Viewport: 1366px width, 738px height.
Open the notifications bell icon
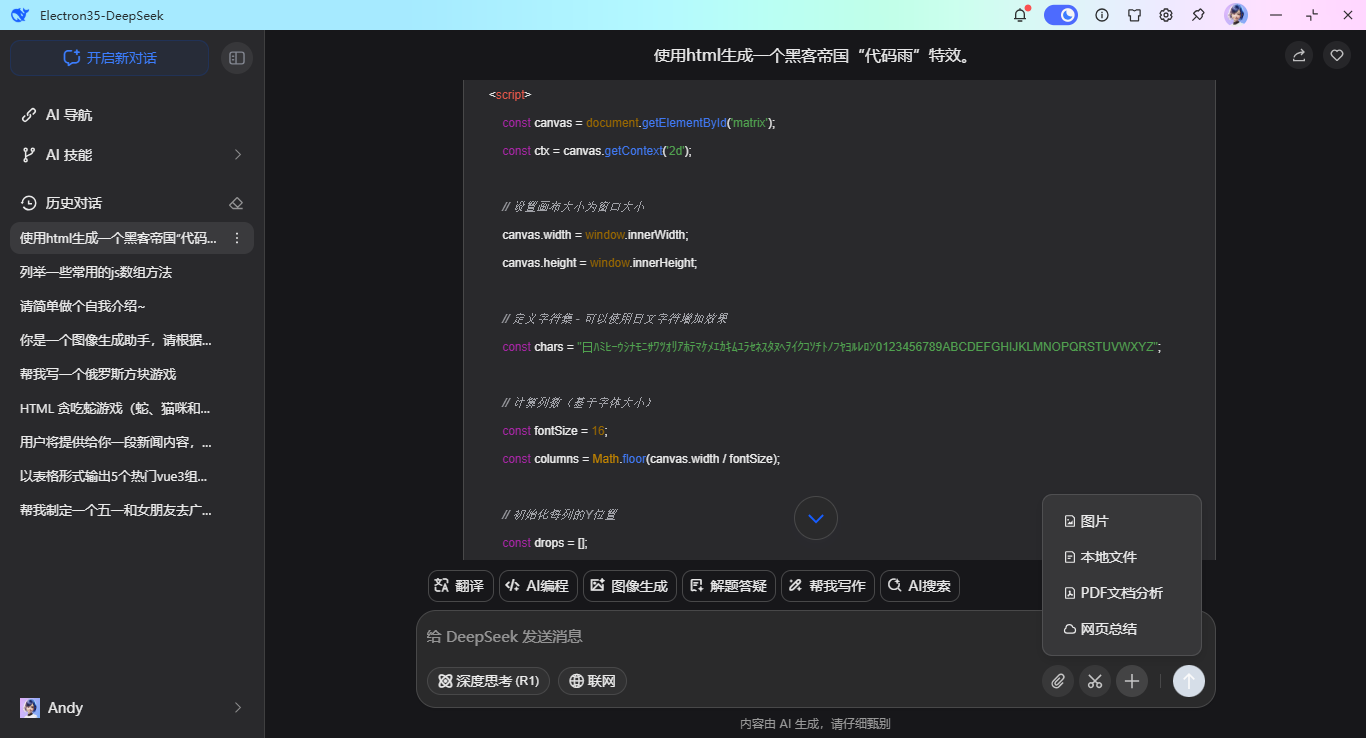(x=1020, y=15)
